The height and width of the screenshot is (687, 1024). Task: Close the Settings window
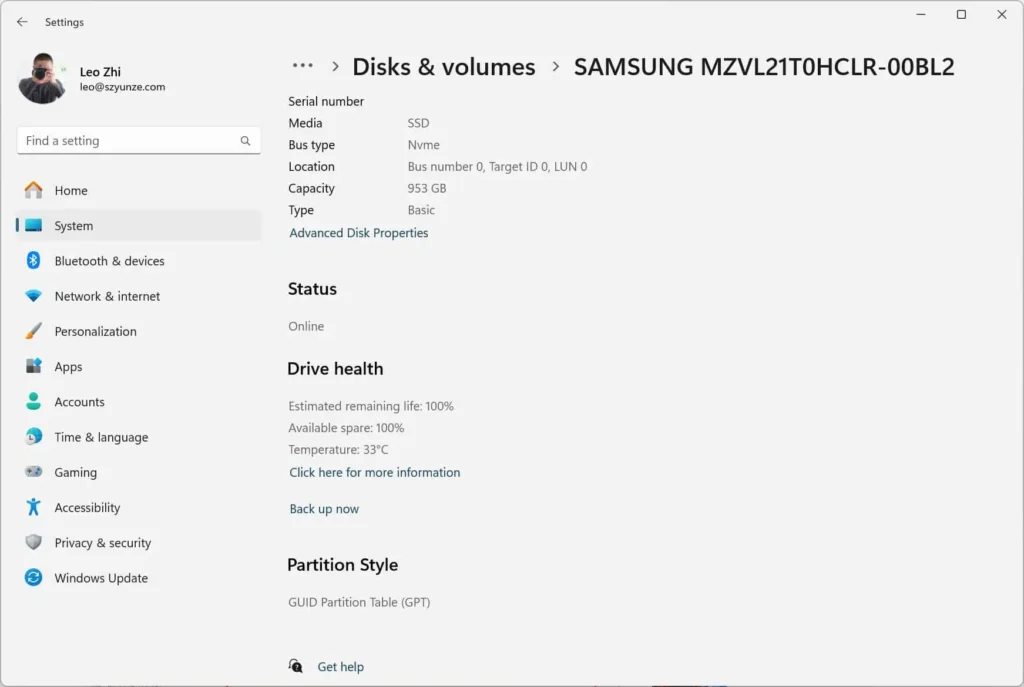[1002, 14]
